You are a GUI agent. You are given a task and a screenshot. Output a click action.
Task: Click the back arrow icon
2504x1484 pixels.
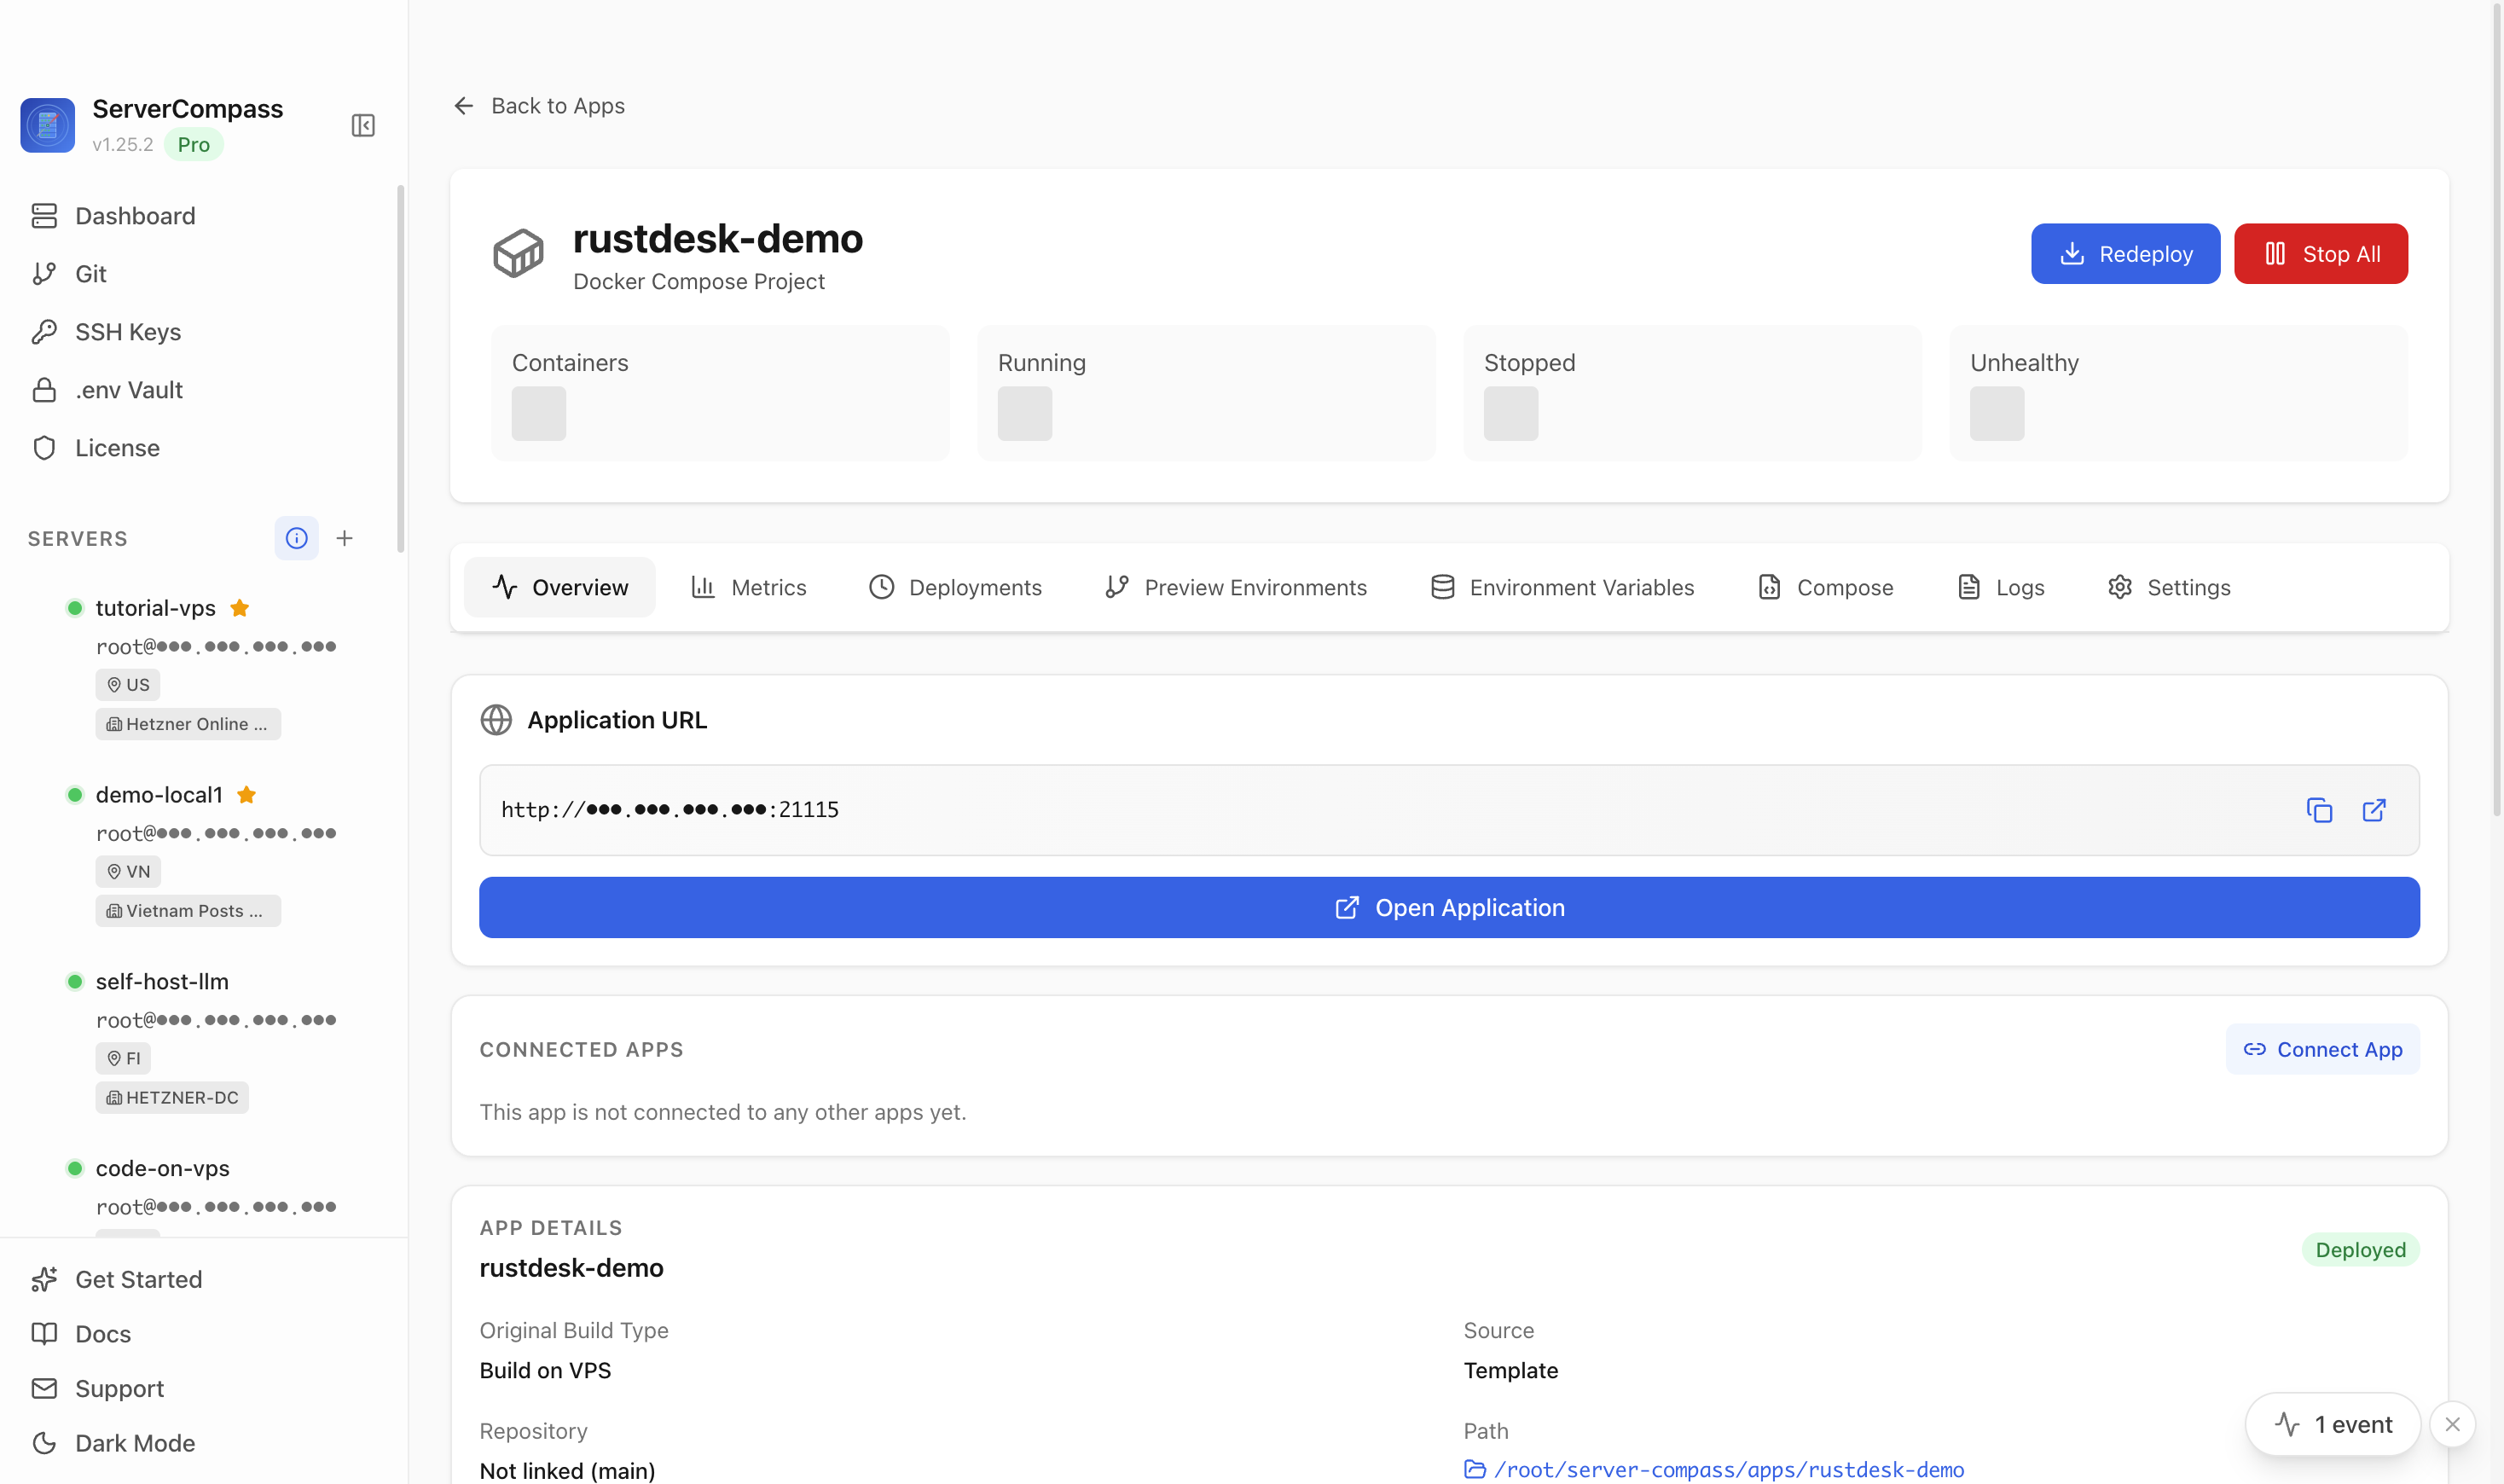click(x=464, y=106)
